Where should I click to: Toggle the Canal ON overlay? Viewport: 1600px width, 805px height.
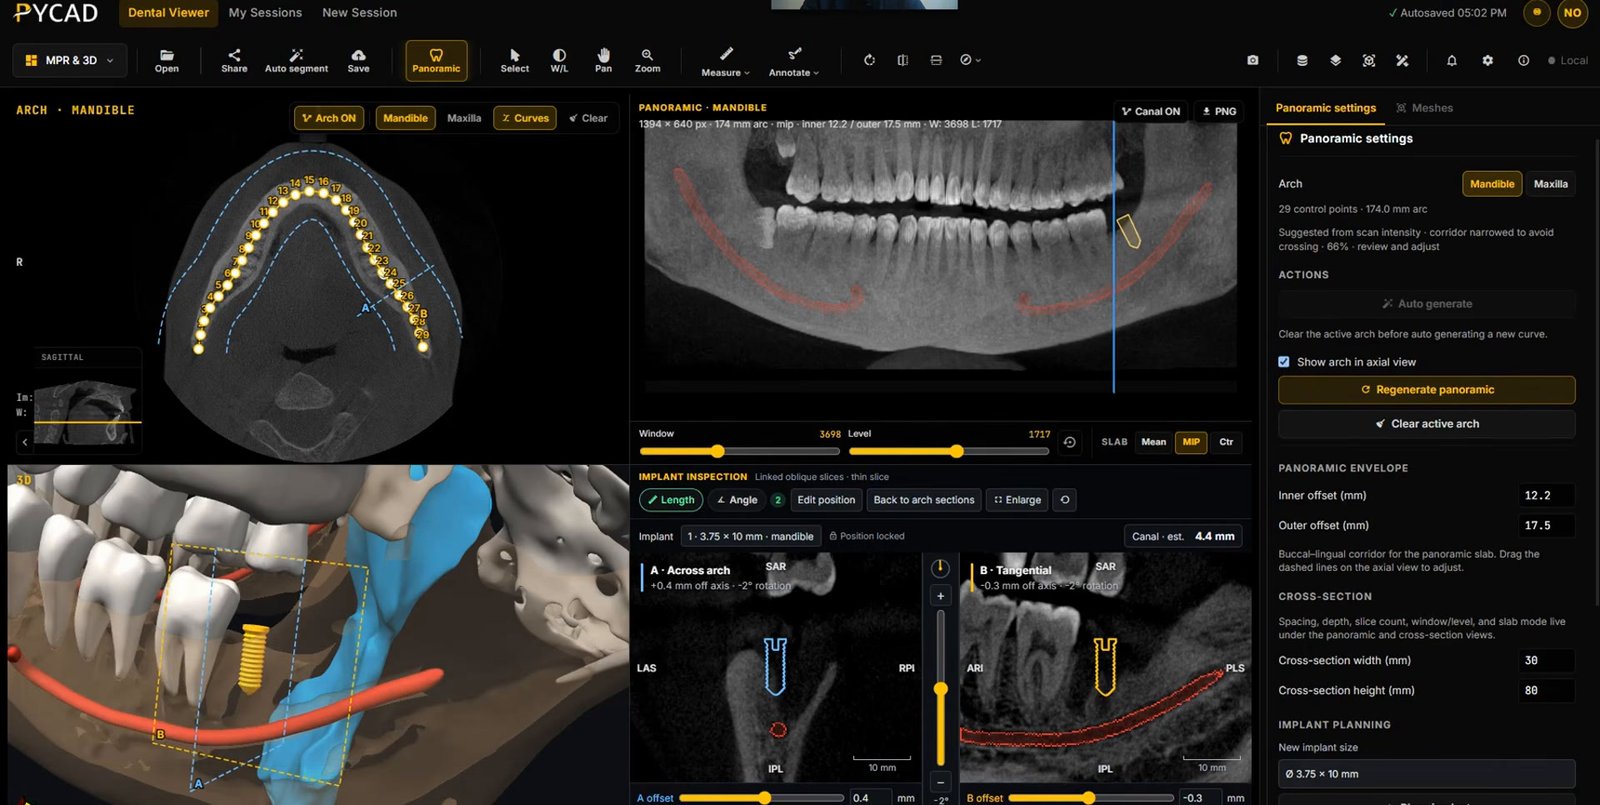(1151, 111)
